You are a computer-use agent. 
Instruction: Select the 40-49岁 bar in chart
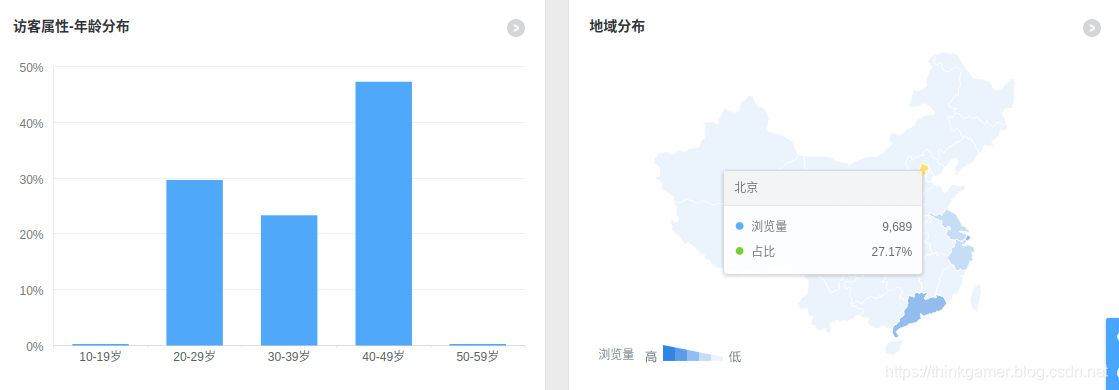(x=383, y=214)
